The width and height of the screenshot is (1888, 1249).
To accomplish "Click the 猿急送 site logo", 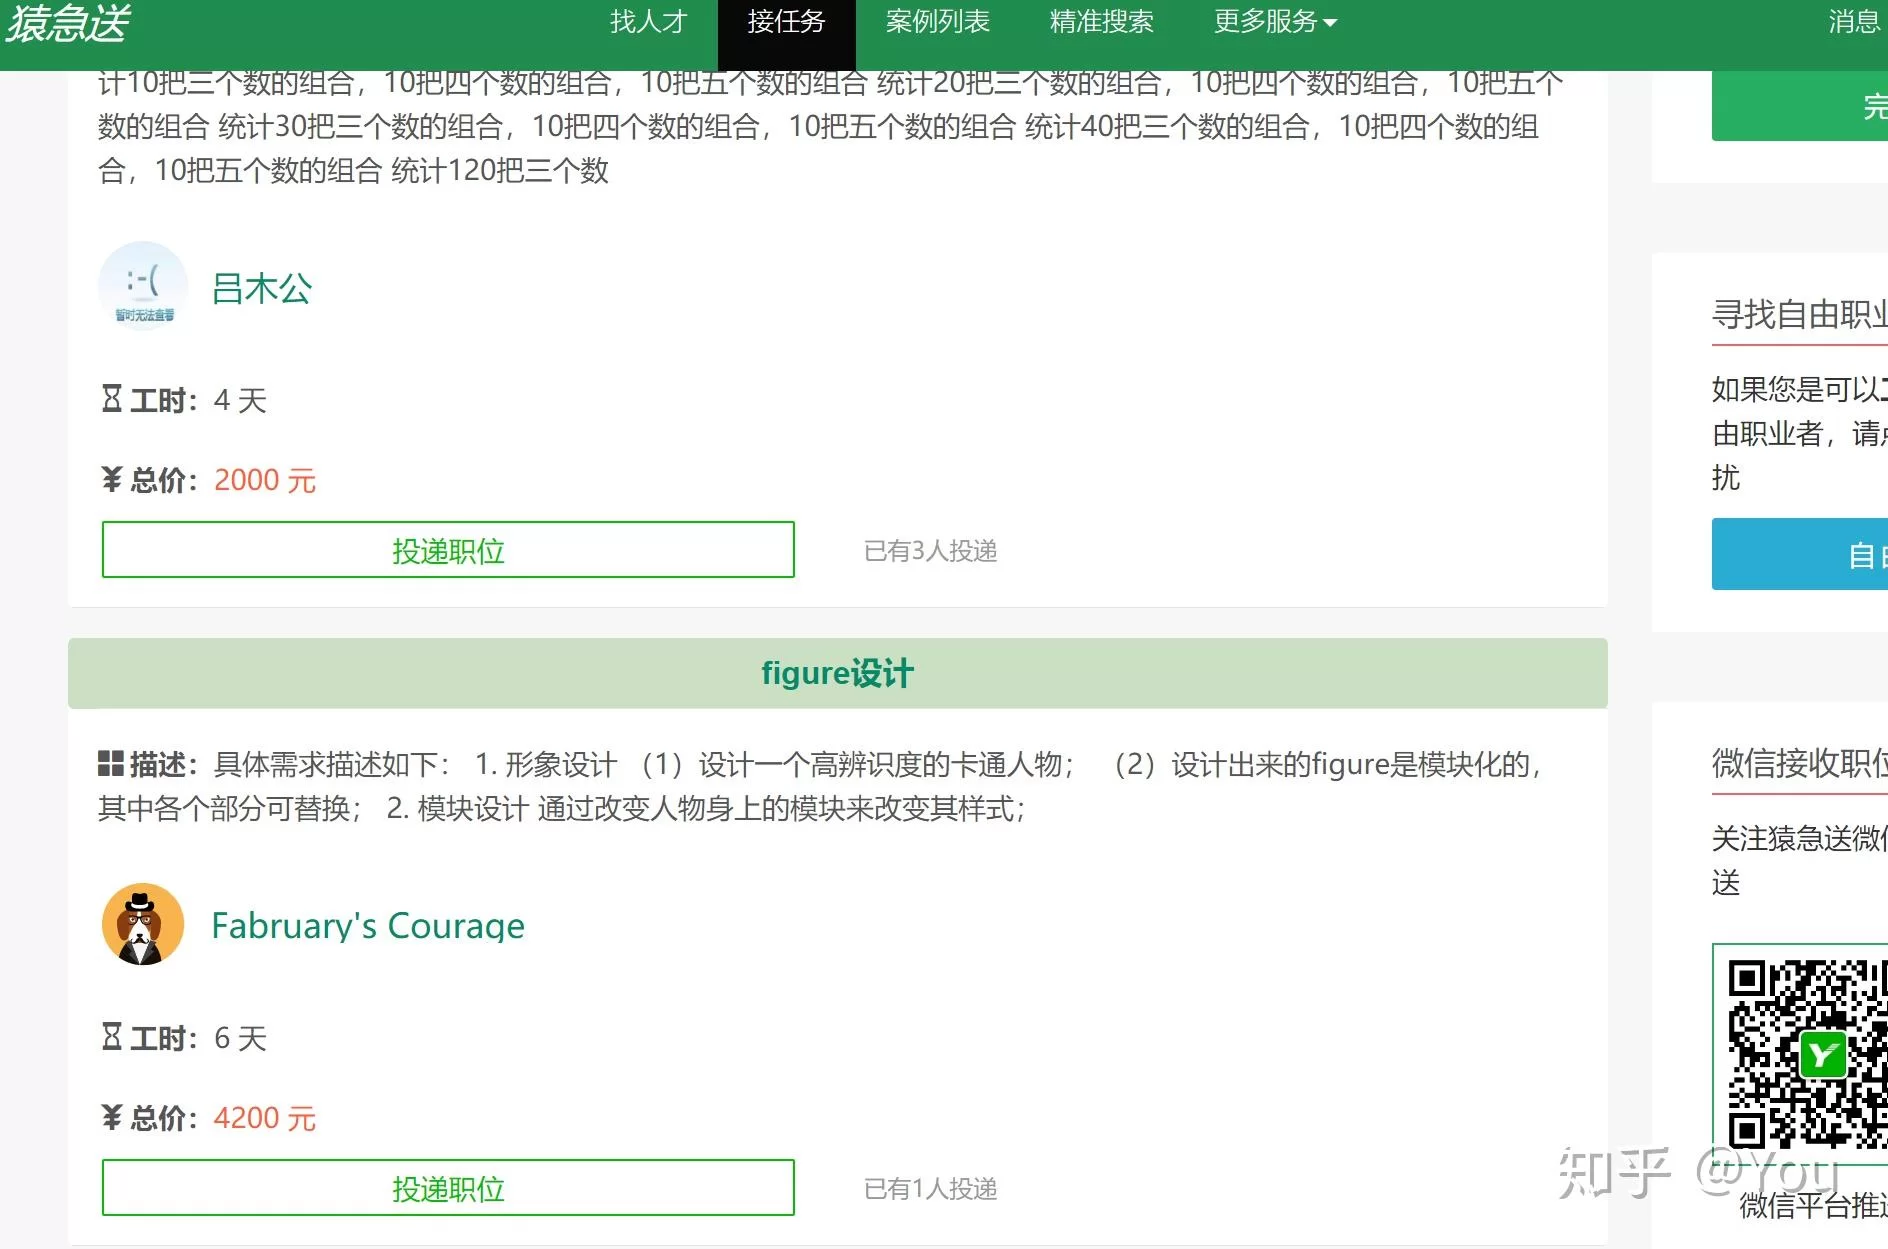I will (68, 23).
